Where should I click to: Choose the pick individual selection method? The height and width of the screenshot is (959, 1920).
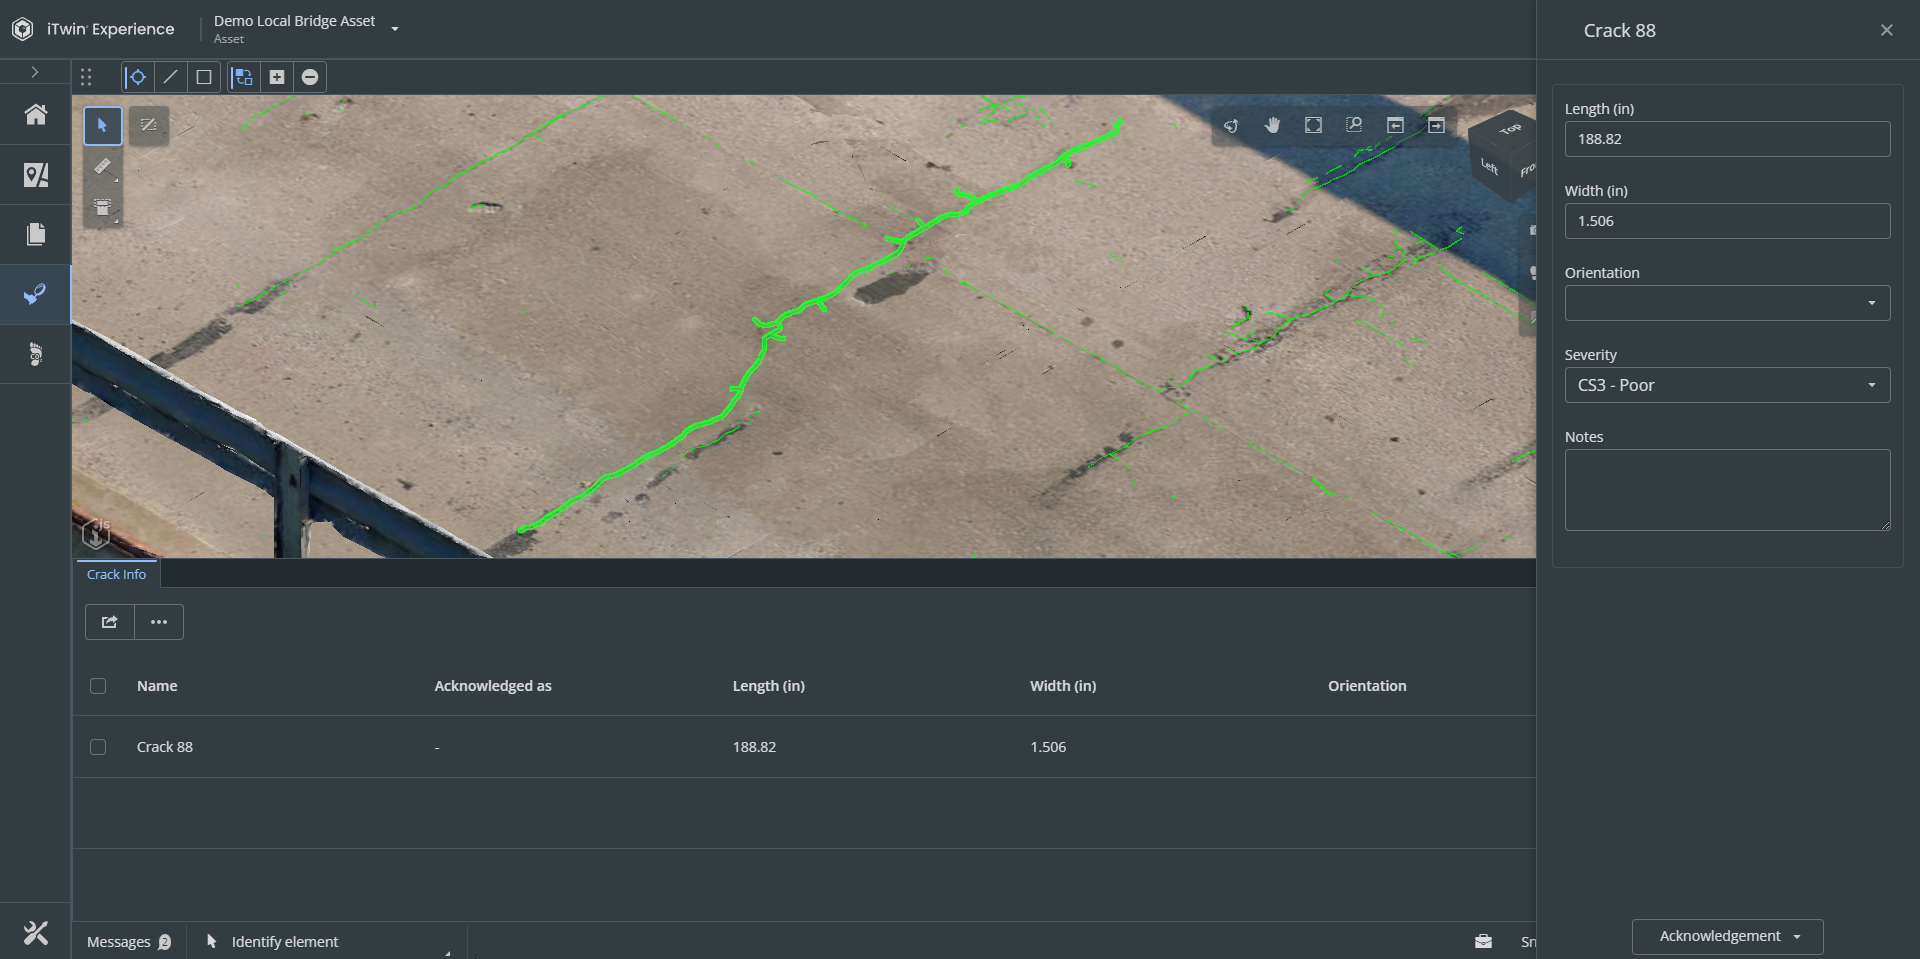138,77
